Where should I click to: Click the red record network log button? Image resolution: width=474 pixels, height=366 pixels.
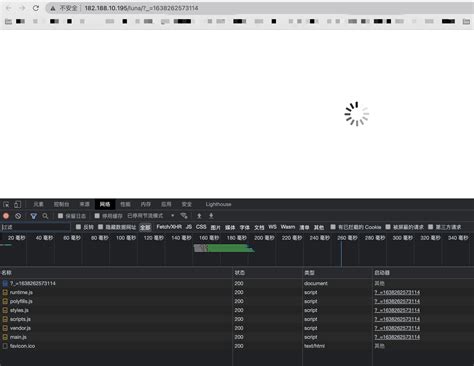point(6,216)
